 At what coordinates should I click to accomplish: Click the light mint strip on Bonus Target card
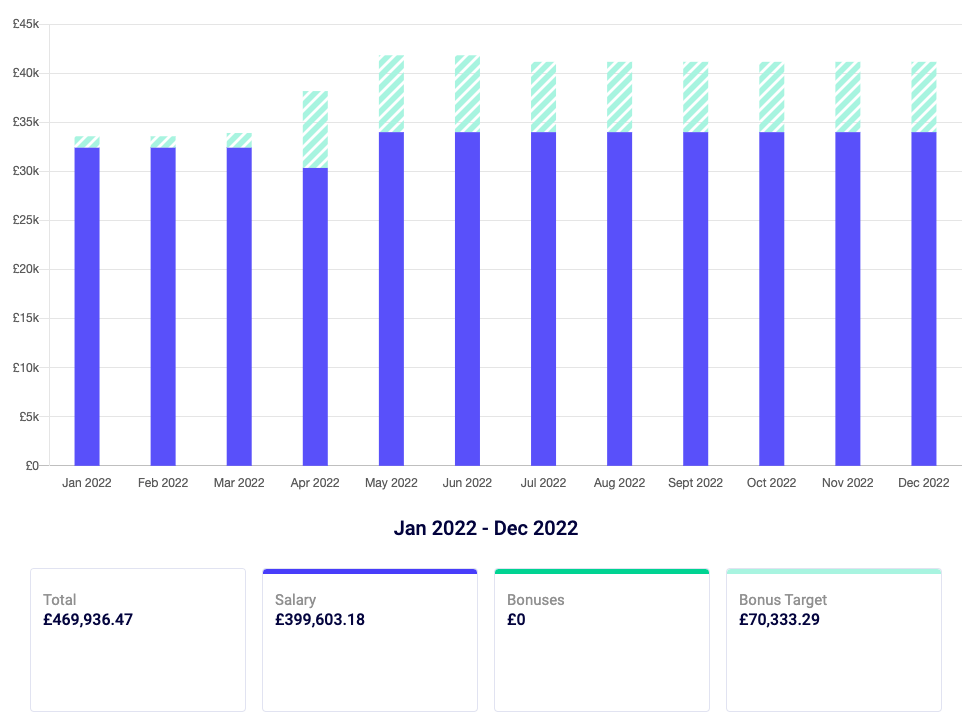[x=833, y=571]
